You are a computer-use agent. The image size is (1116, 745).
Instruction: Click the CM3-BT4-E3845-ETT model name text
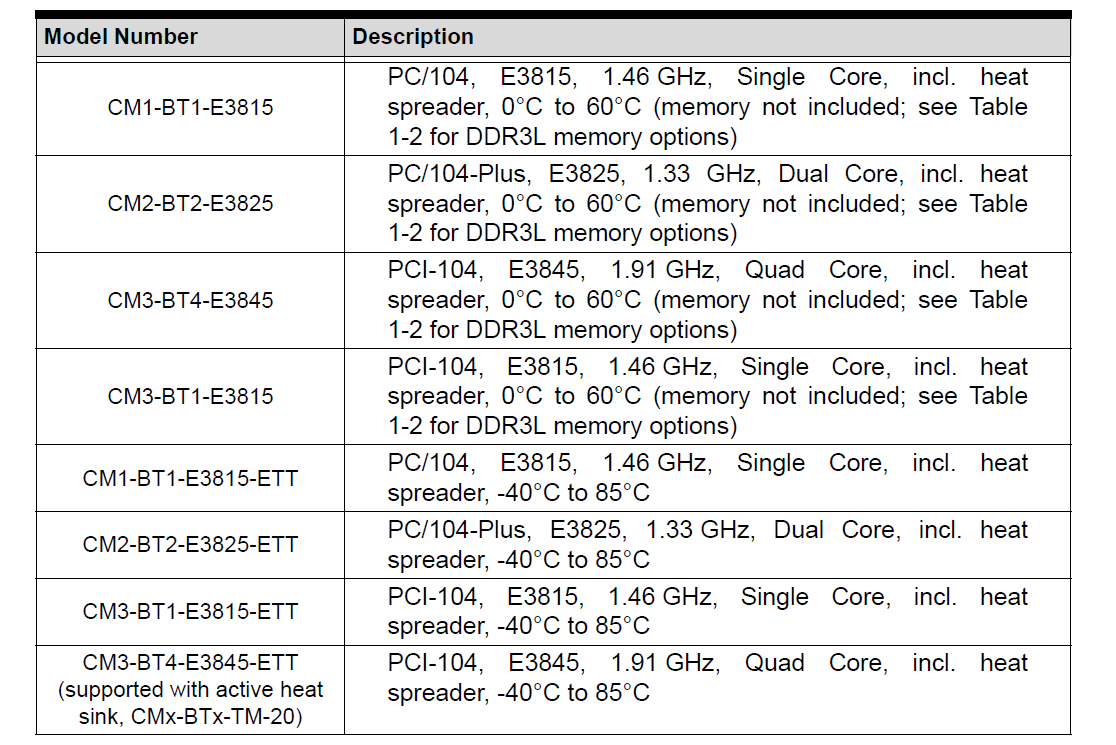(x=190, y=663)
